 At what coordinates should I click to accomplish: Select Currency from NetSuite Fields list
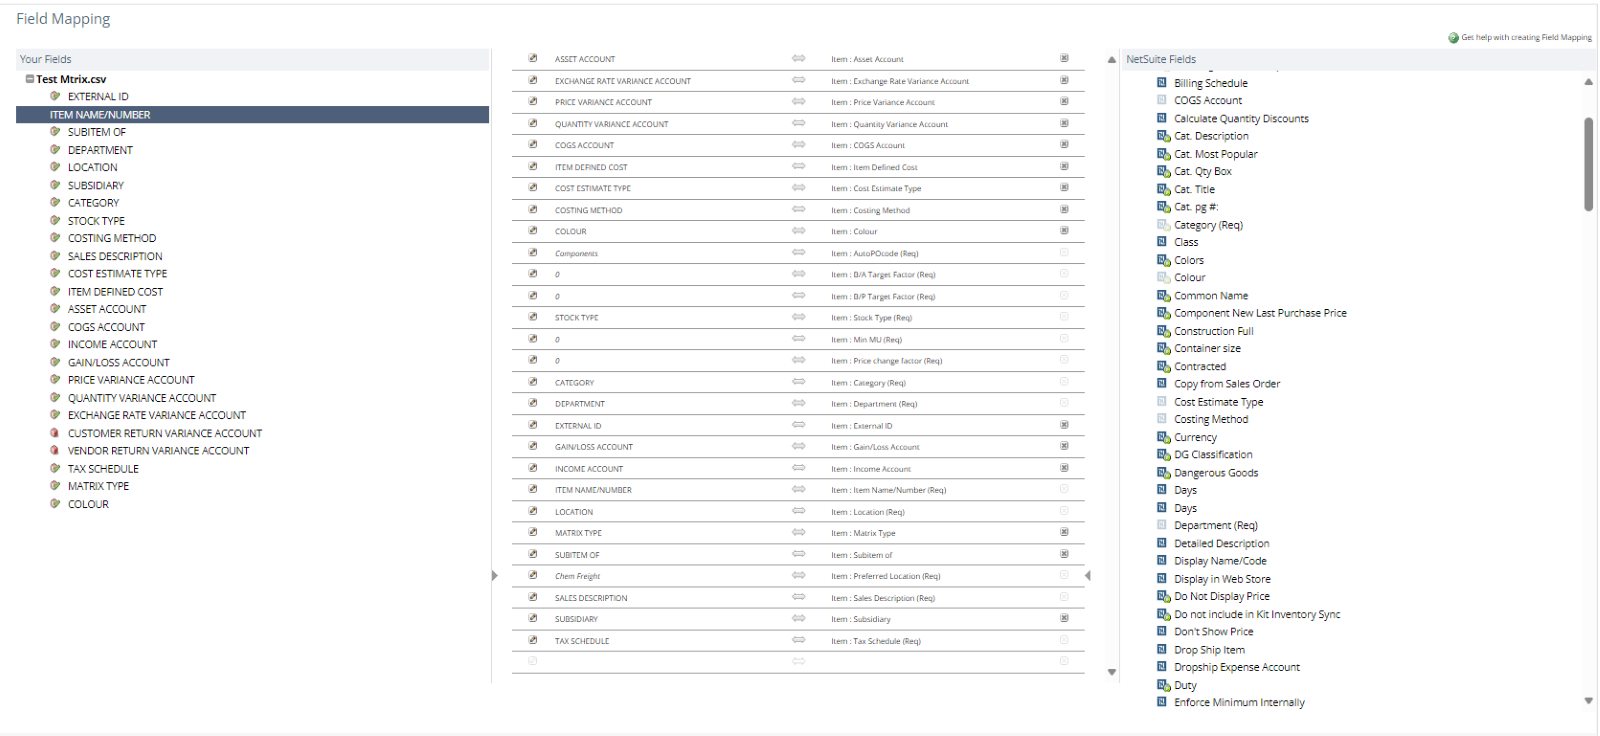pyautogui.click(x=1195, y=437)
